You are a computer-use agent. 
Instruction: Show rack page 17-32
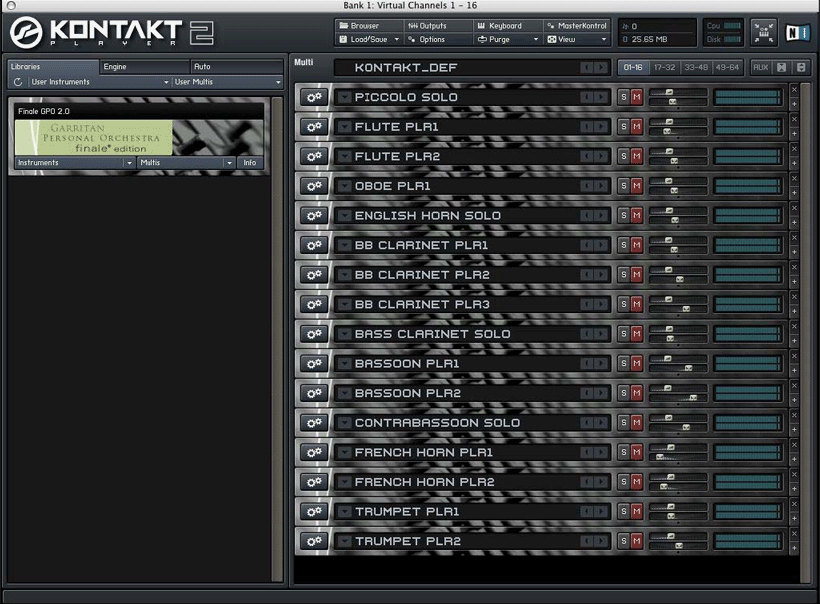coord(664,67)
